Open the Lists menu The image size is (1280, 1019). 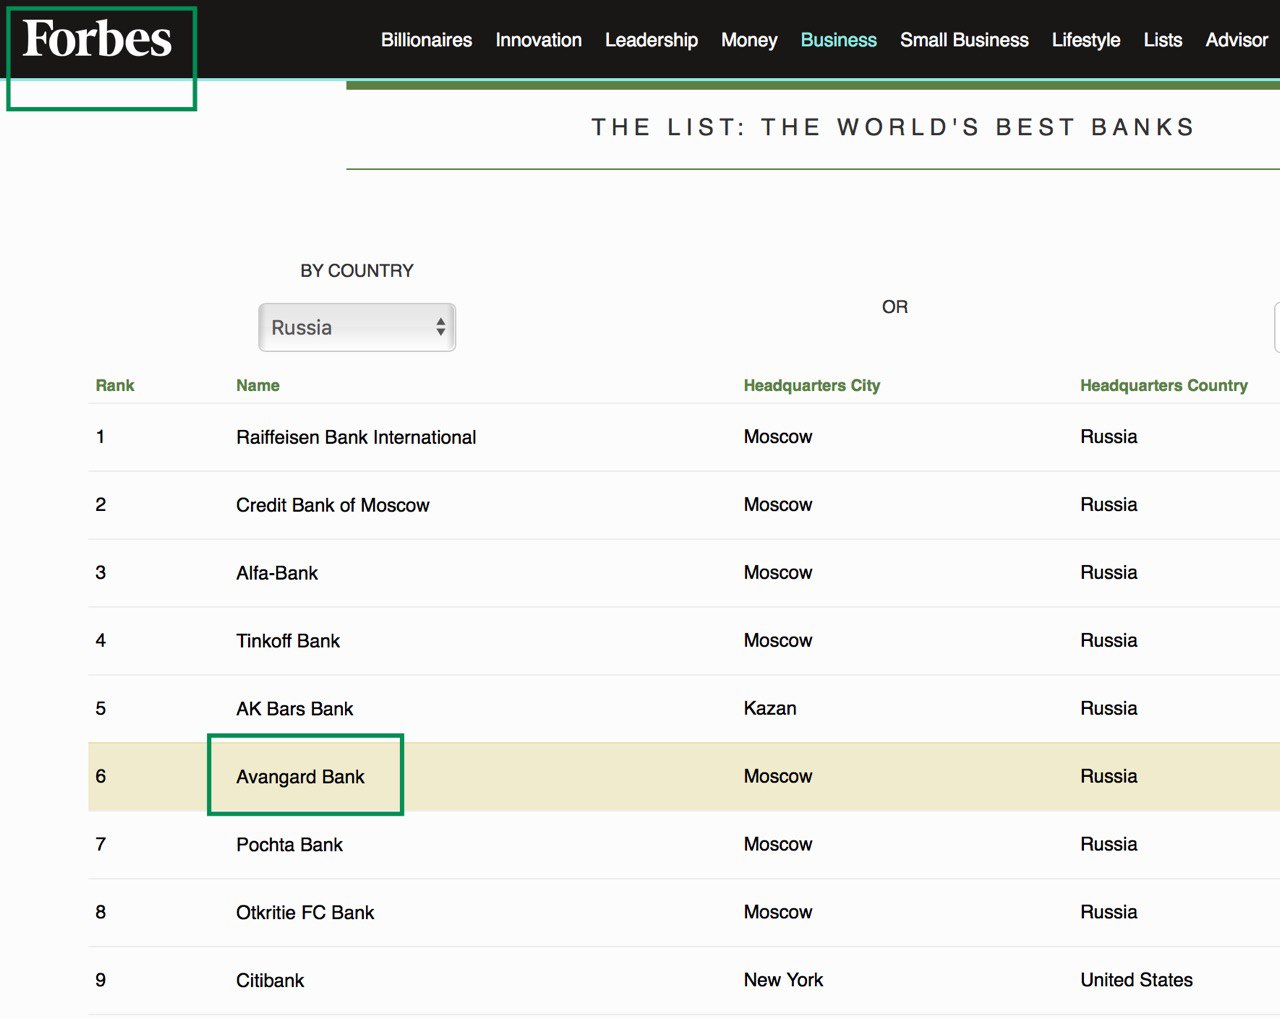point(1162,40)
